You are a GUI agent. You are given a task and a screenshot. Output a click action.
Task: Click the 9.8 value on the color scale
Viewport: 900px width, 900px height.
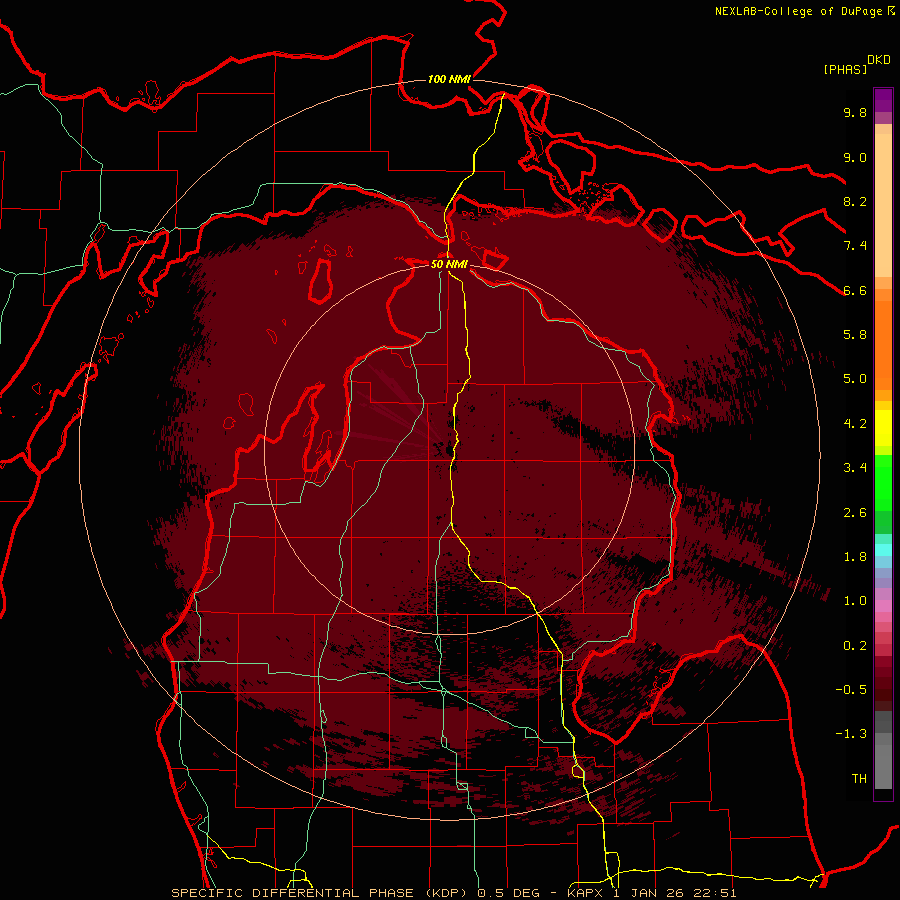(855, 112)
